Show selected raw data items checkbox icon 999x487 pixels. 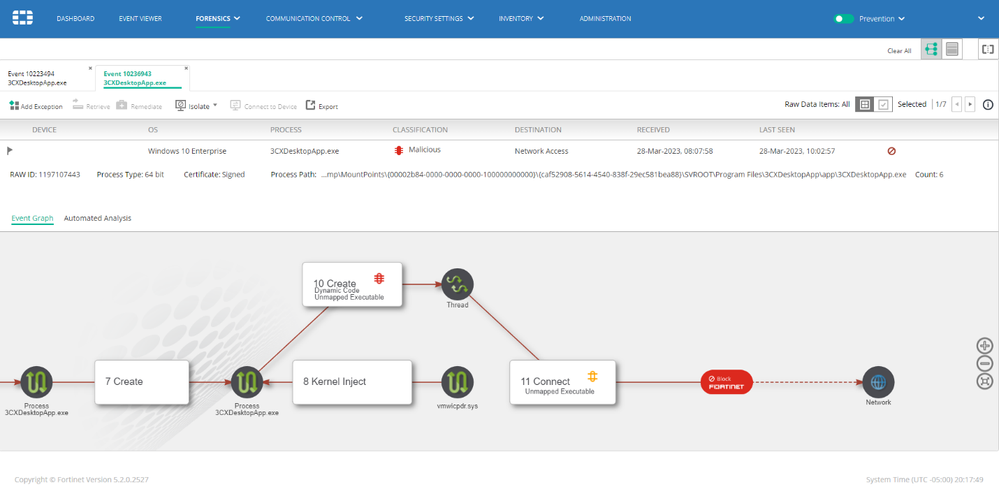pos(882,105)
